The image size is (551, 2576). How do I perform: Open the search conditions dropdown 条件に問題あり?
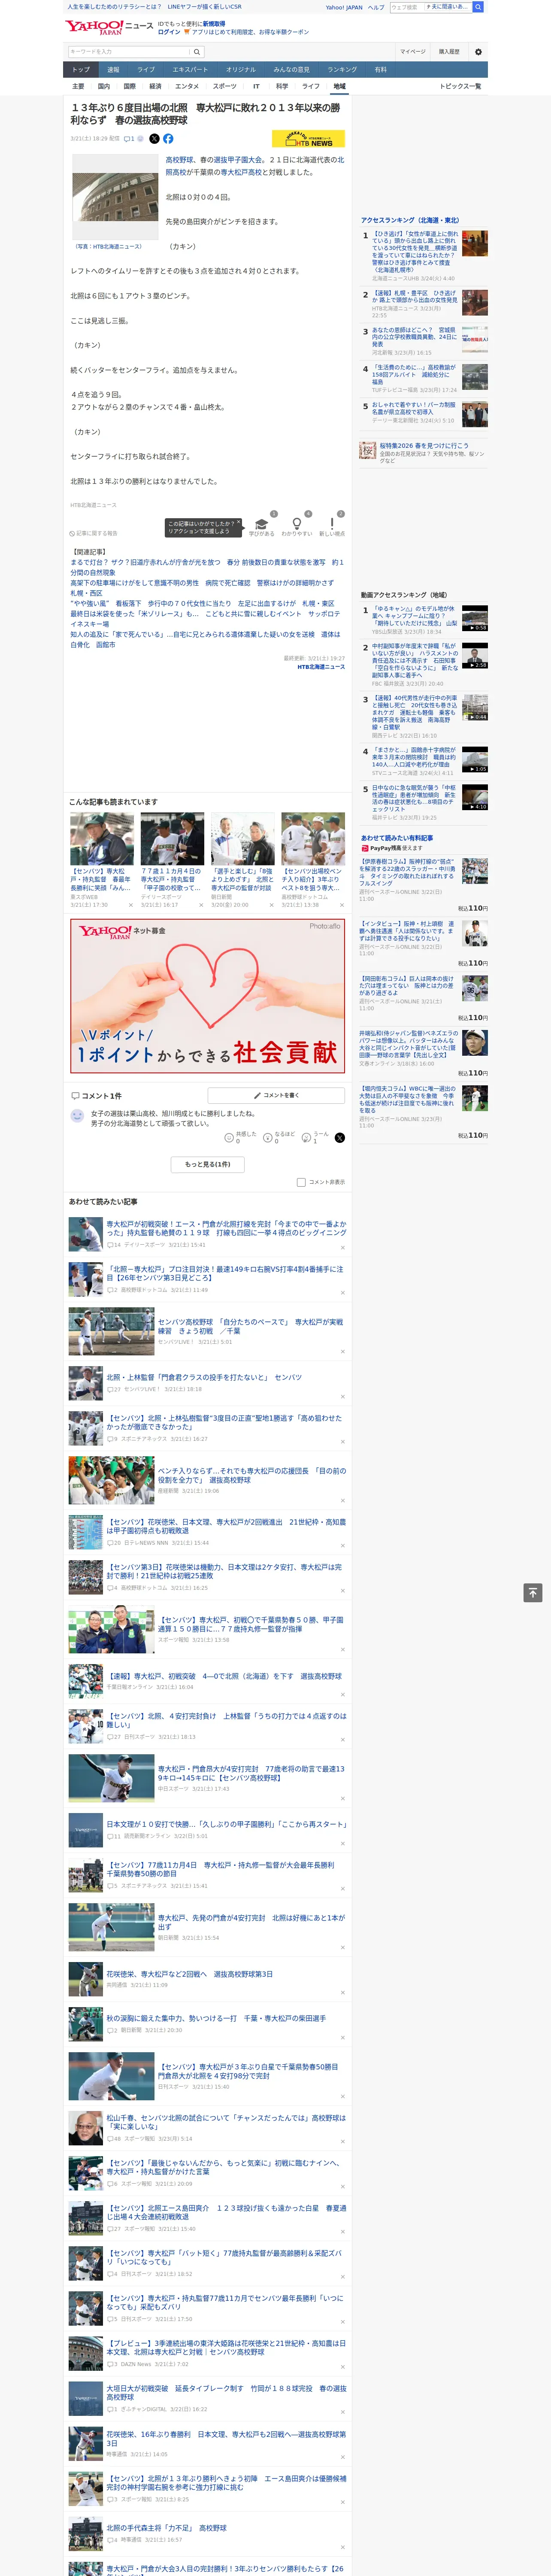448,7
